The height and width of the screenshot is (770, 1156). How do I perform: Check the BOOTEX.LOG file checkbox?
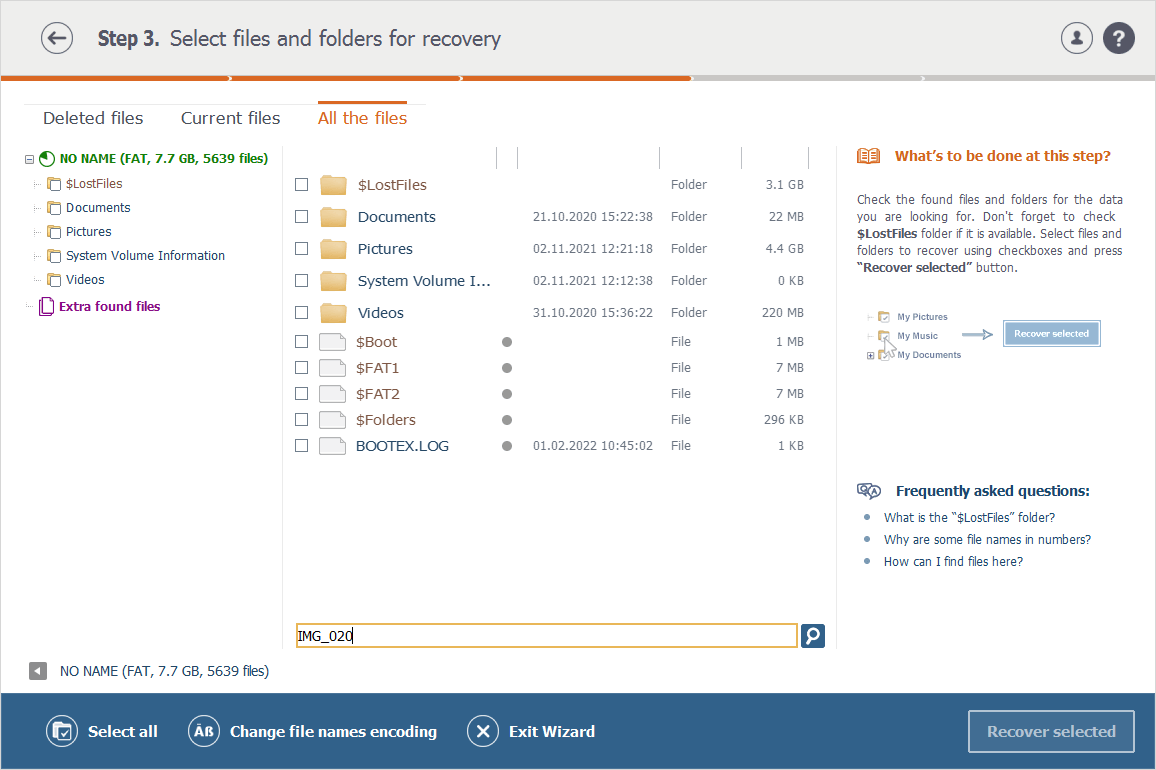point(302,445)
